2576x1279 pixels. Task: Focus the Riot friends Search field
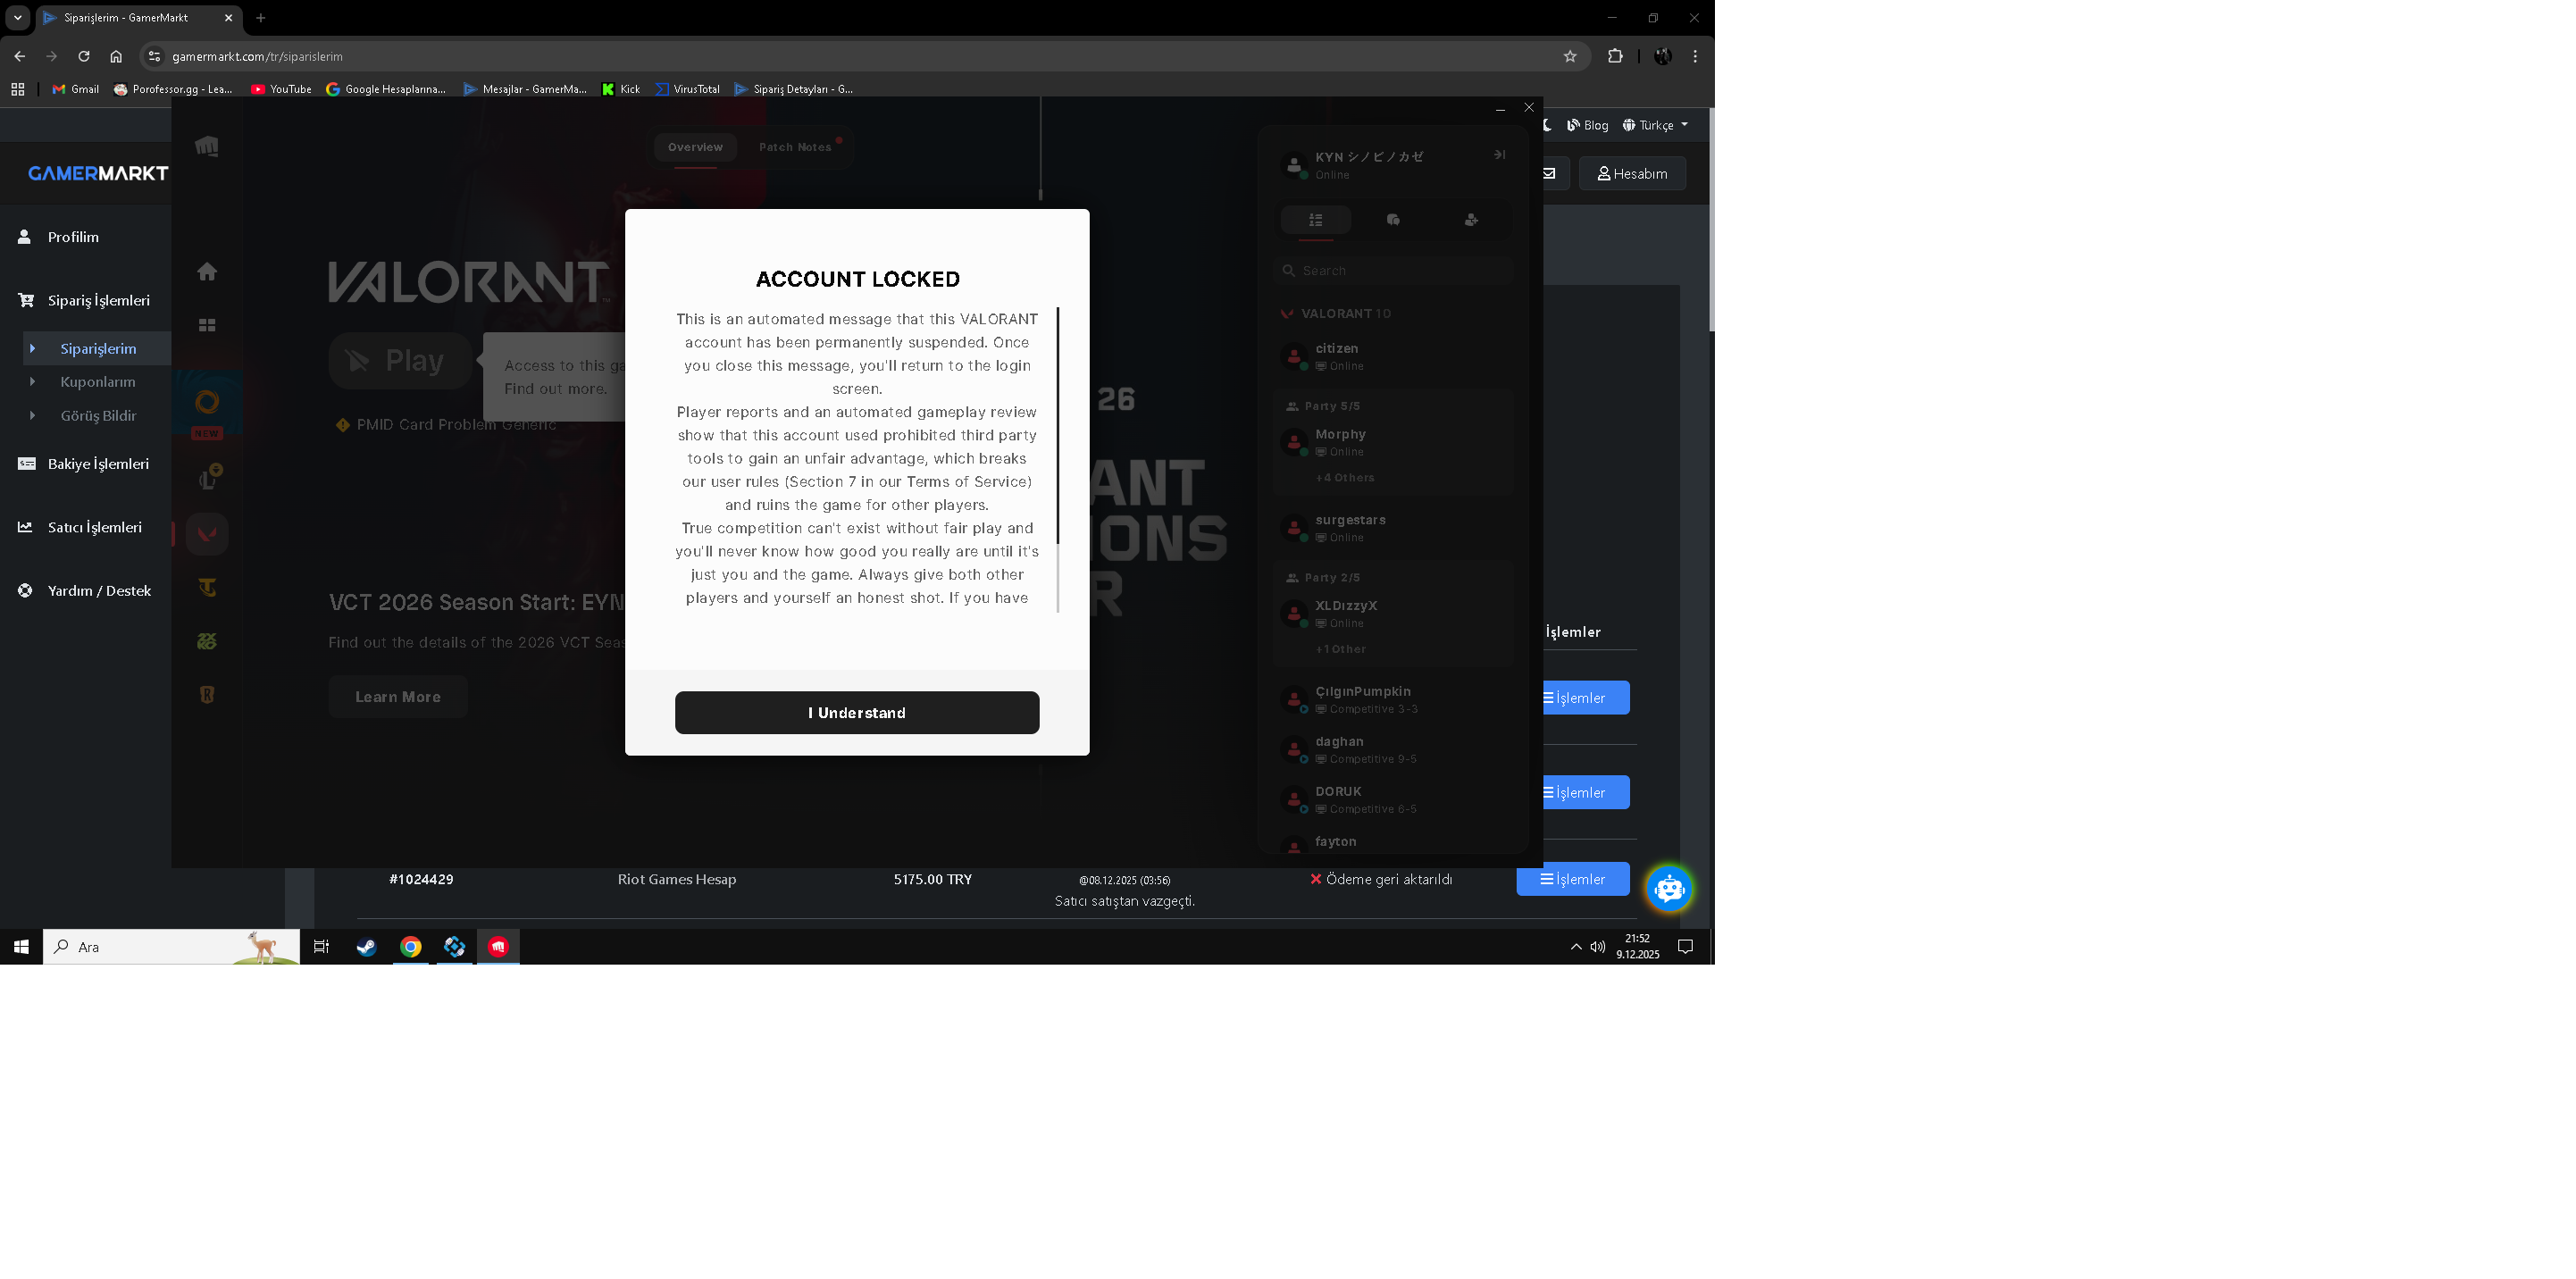1394,271
